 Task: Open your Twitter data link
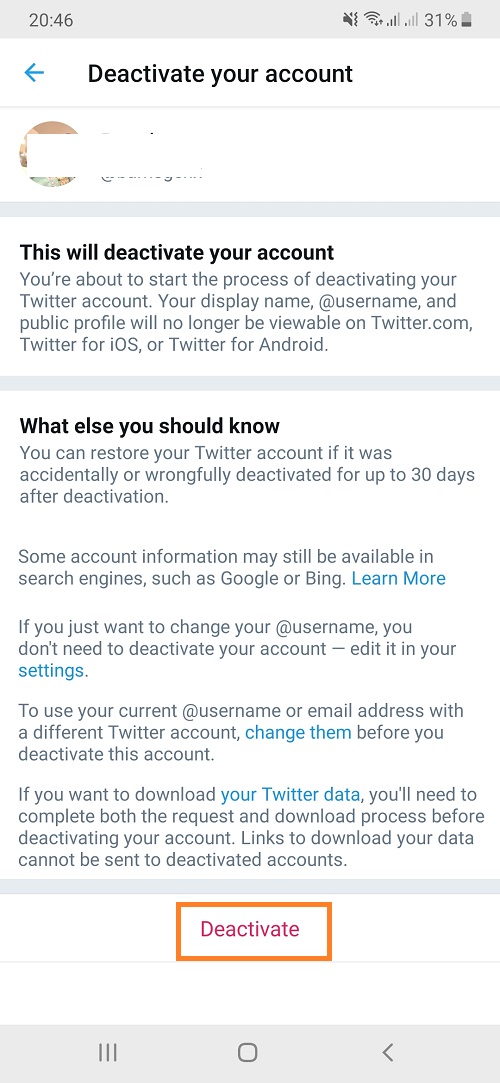click(290, 794)
